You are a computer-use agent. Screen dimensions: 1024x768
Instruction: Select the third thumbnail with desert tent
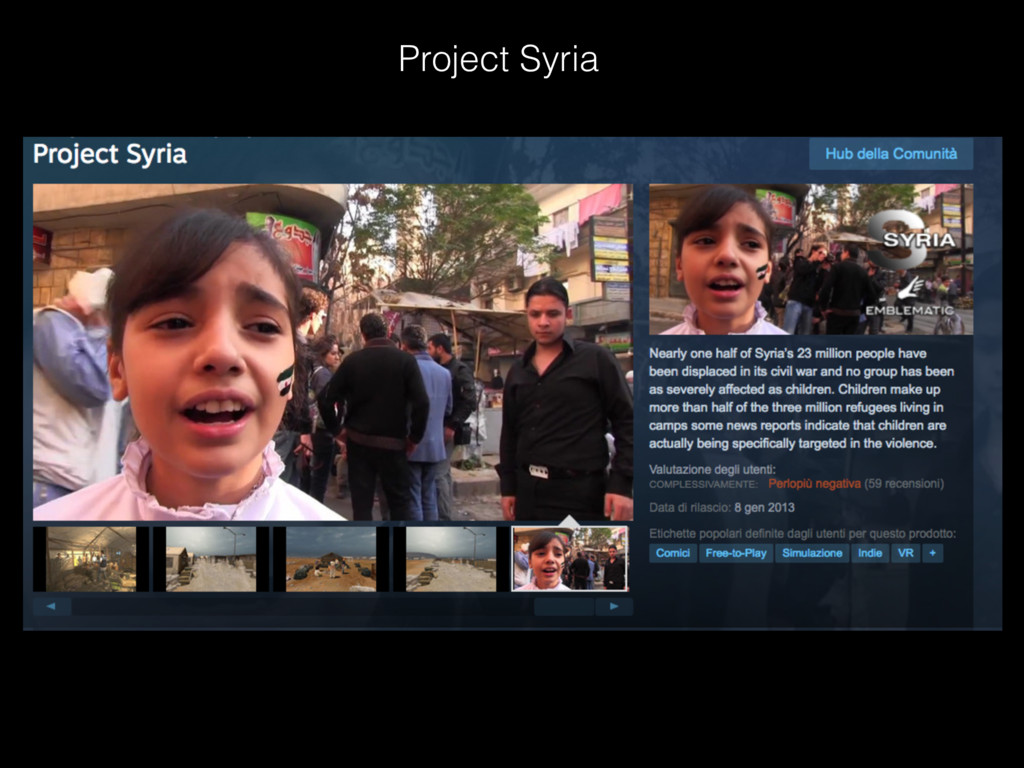point(330,559)
